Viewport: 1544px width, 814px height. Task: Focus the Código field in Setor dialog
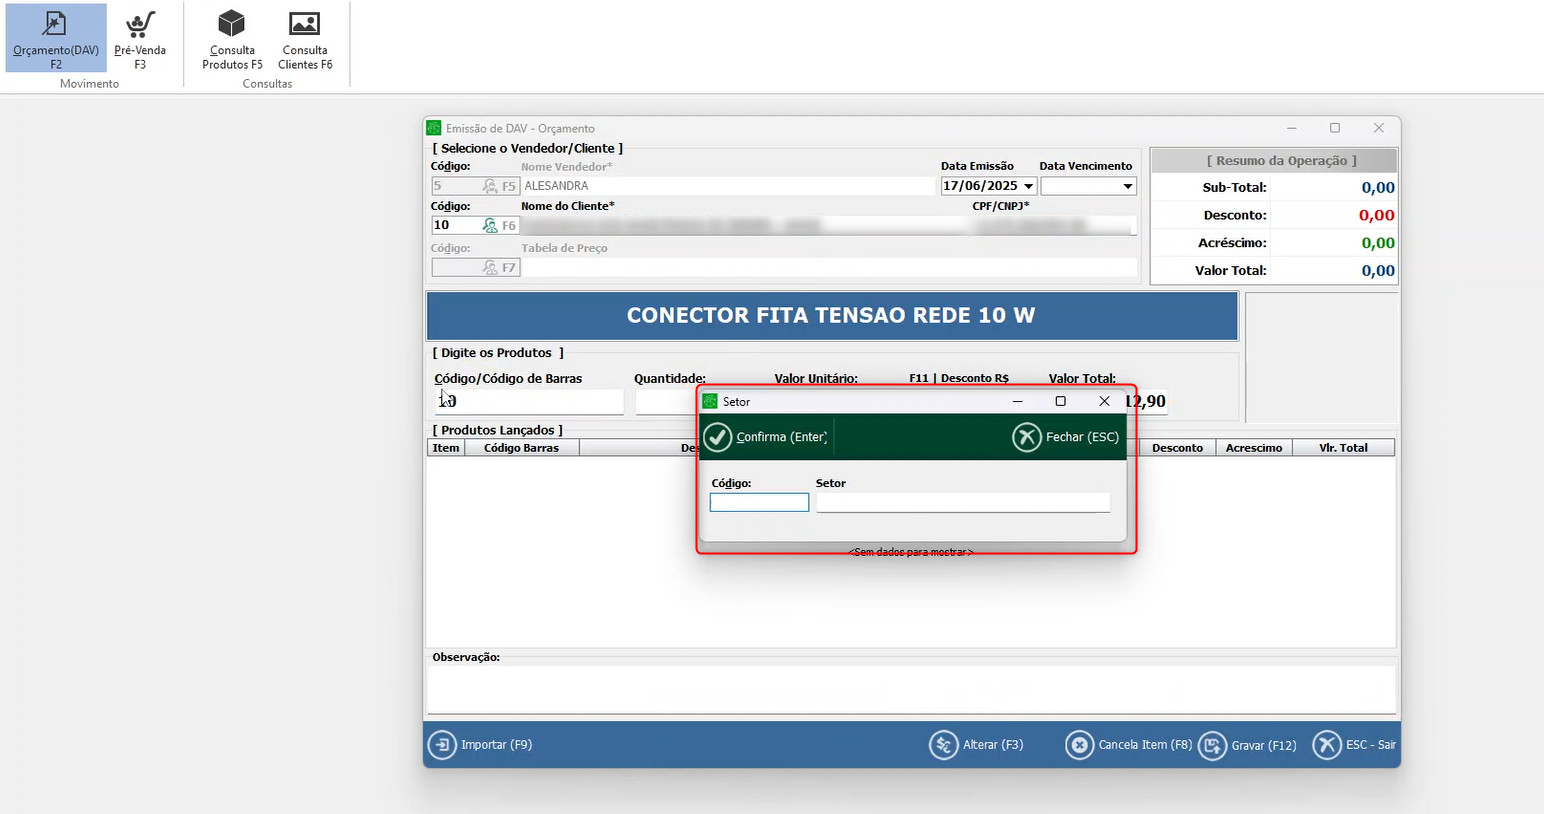(x=759, y=502)
